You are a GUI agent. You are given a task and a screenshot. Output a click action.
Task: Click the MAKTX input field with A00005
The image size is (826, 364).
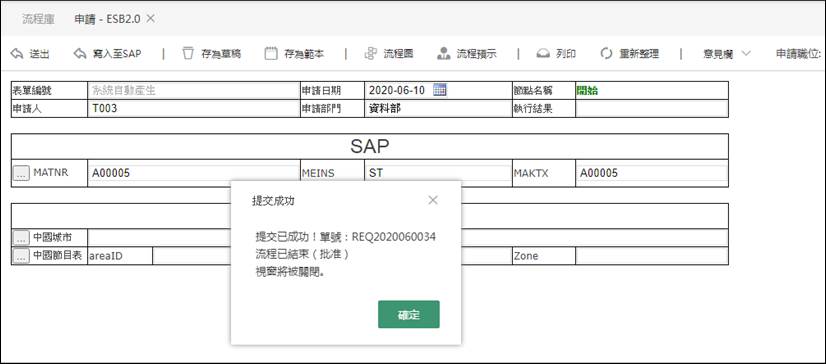click(652, 173)
